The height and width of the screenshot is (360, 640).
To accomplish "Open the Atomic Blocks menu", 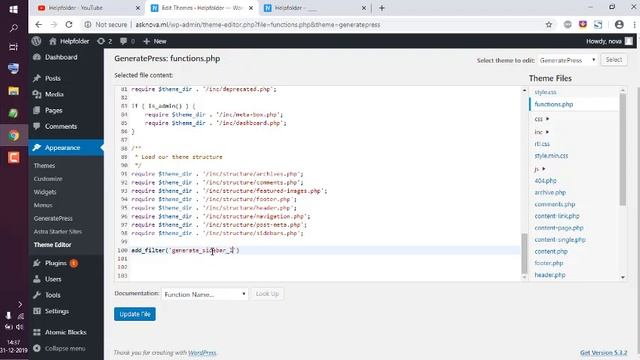I will 65,332.
